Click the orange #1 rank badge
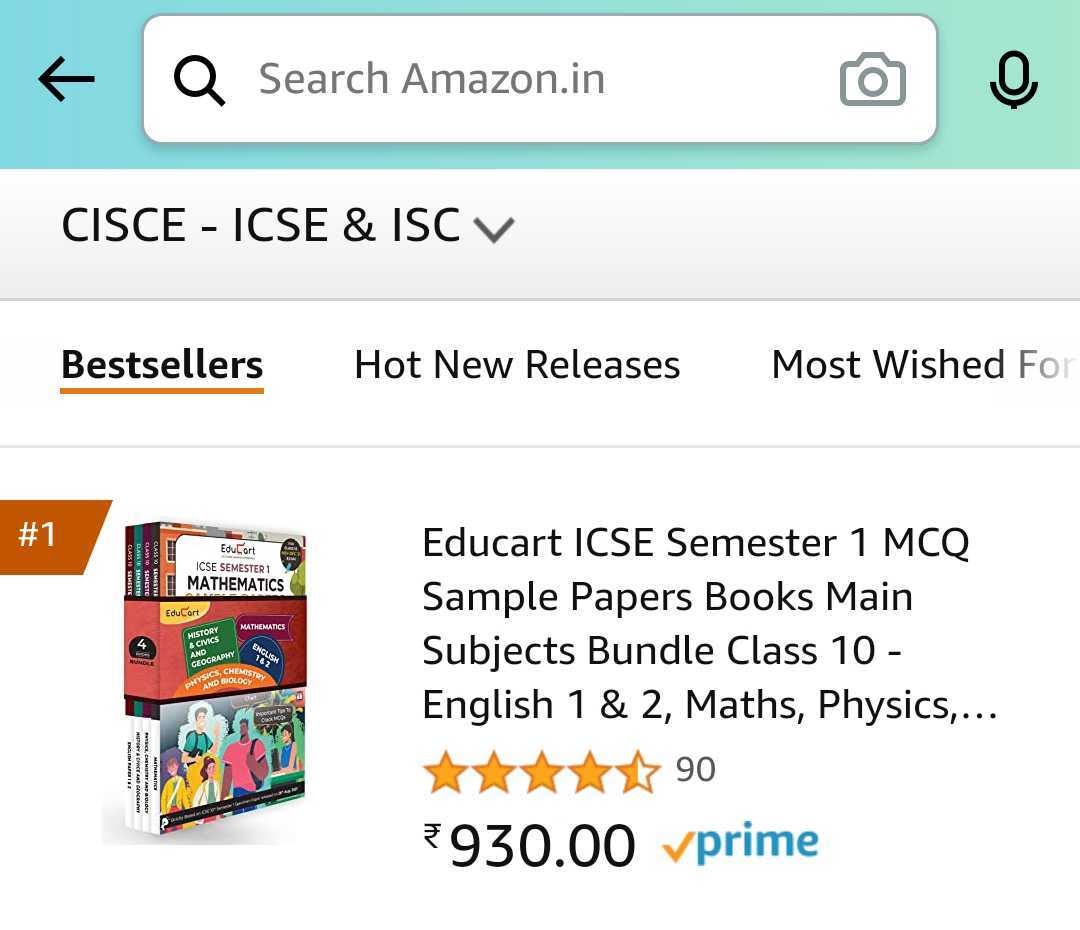1080x930 pixels. coord(45,536)
